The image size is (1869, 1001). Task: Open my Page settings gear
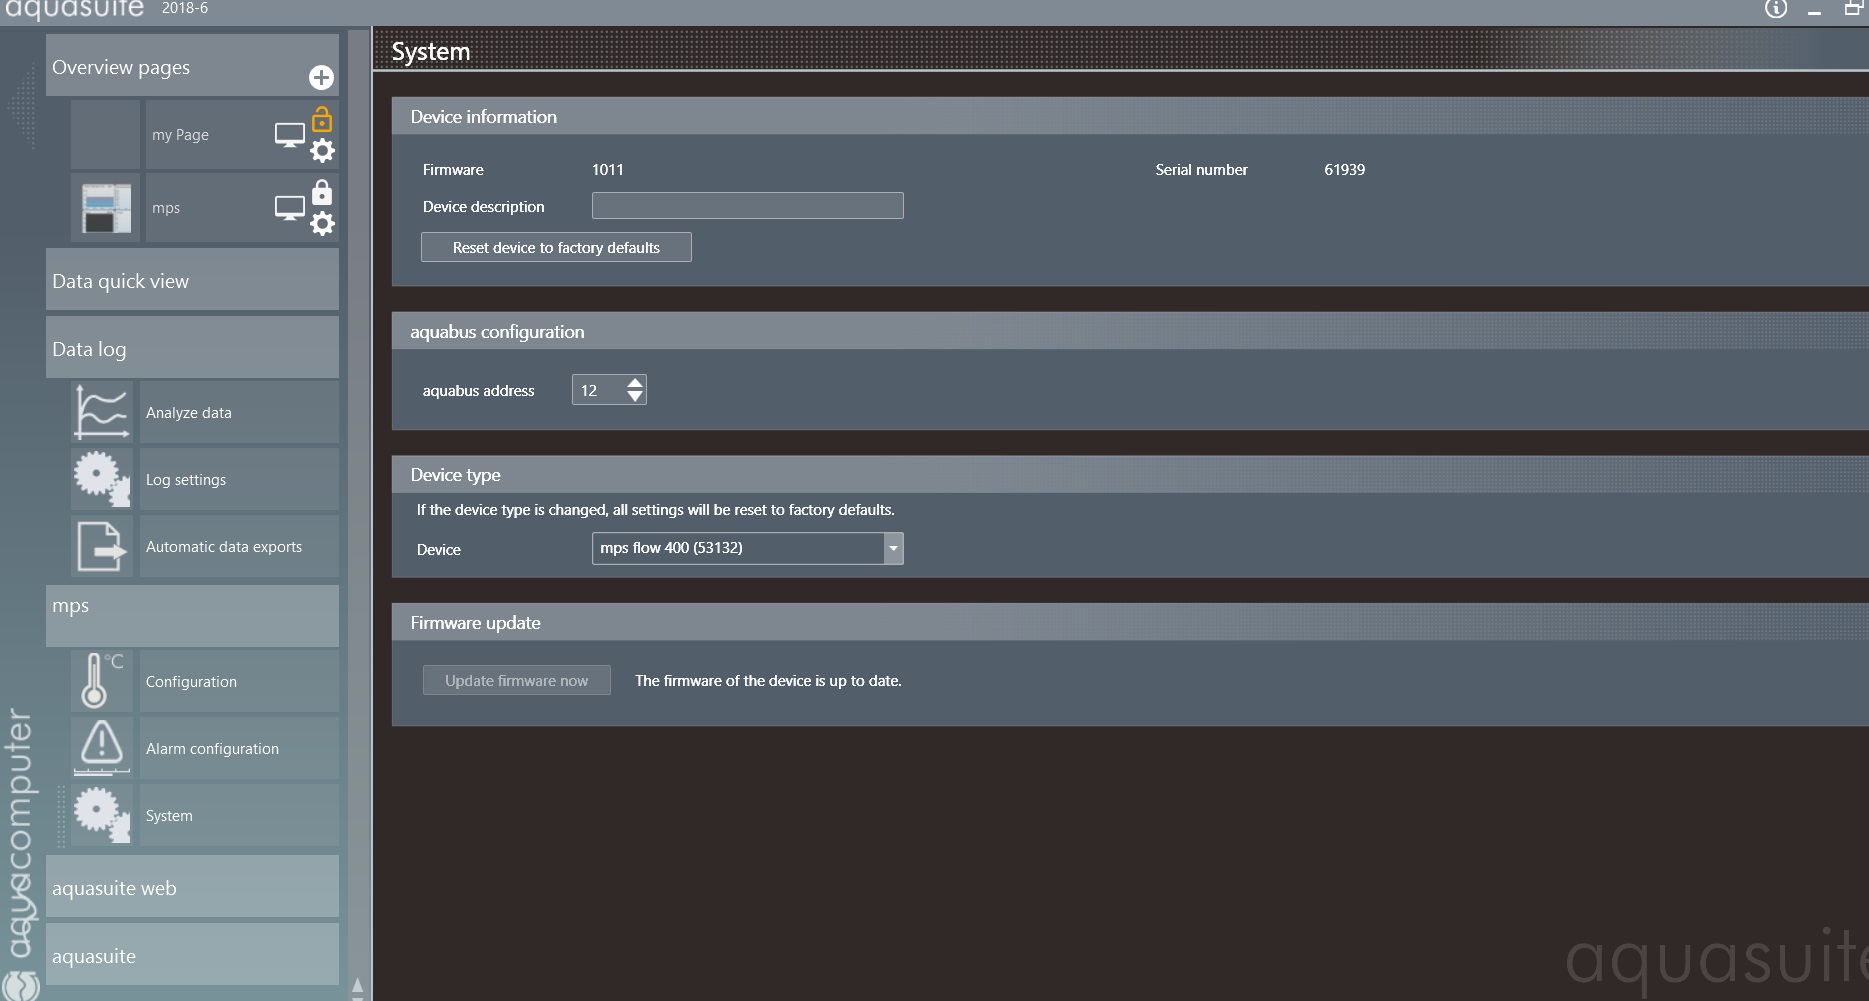point(322,151)
